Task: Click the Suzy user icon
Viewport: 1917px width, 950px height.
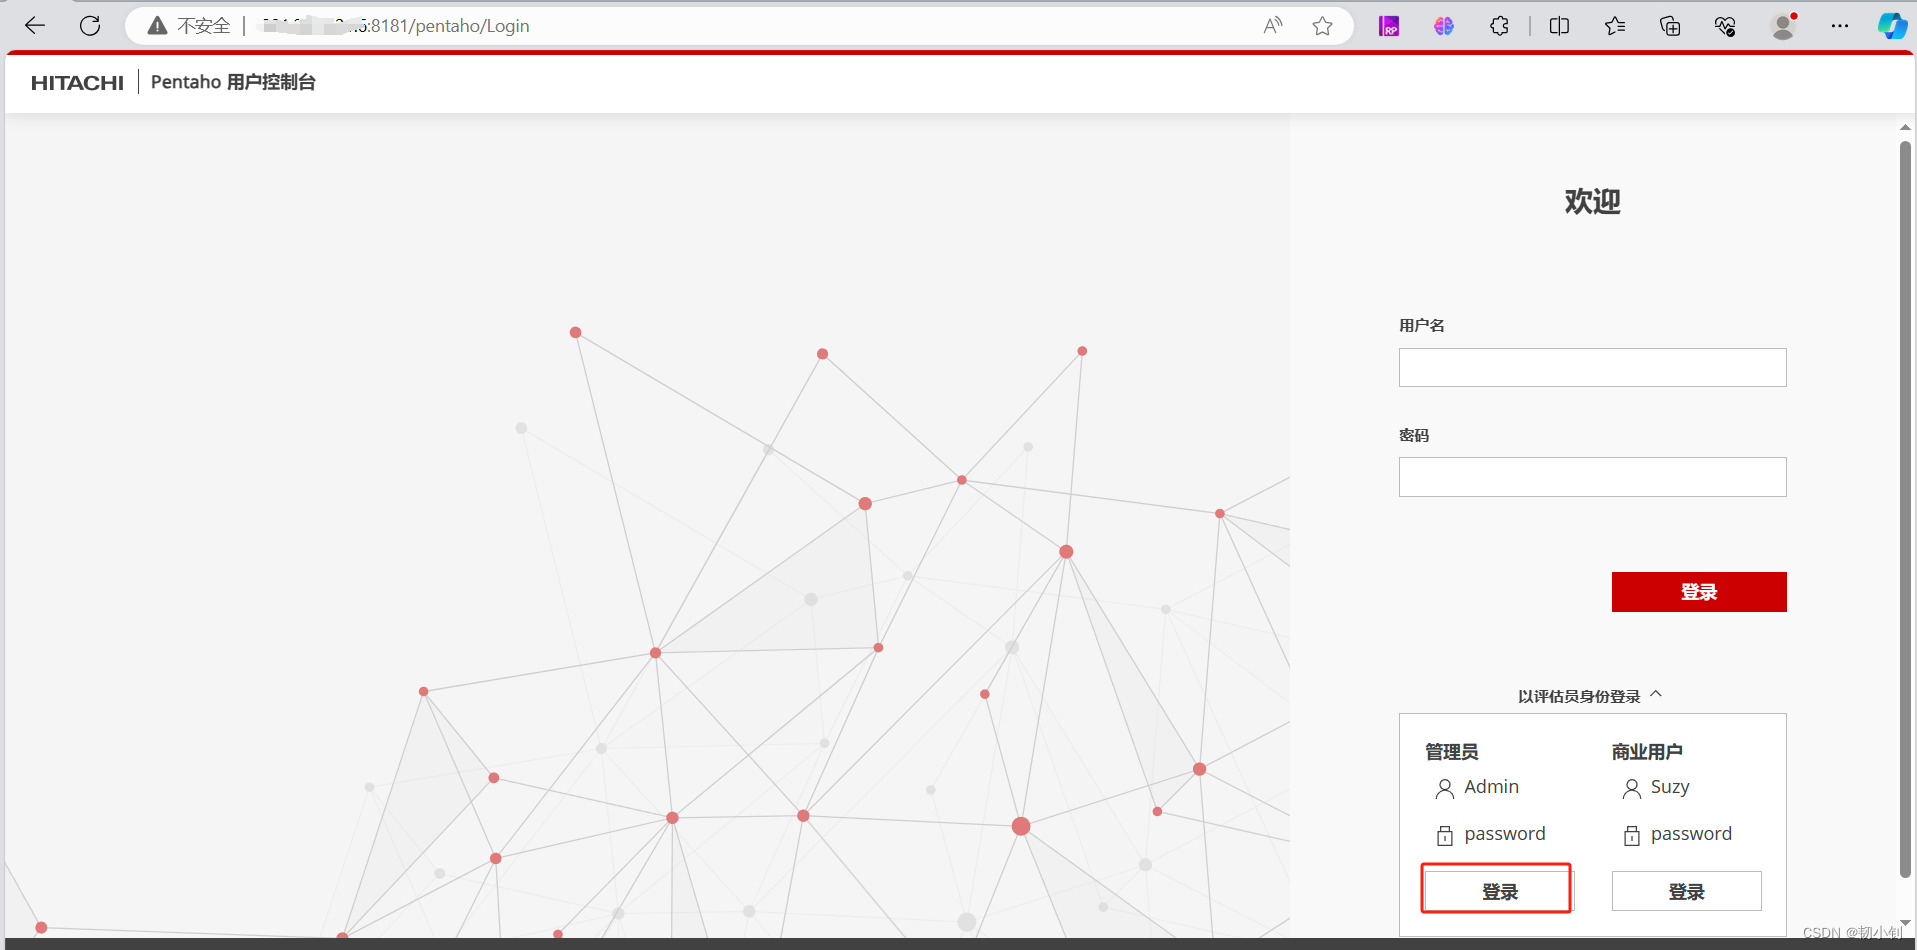Action: (1632, 789)
